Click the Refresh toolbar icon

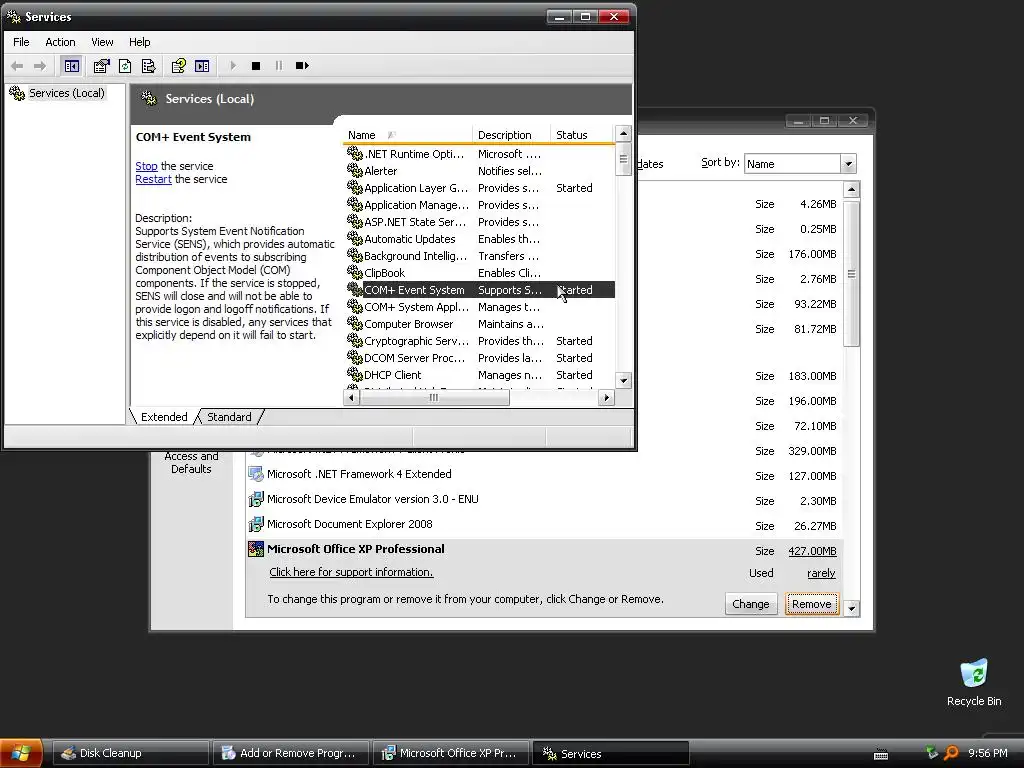point(125,66)
